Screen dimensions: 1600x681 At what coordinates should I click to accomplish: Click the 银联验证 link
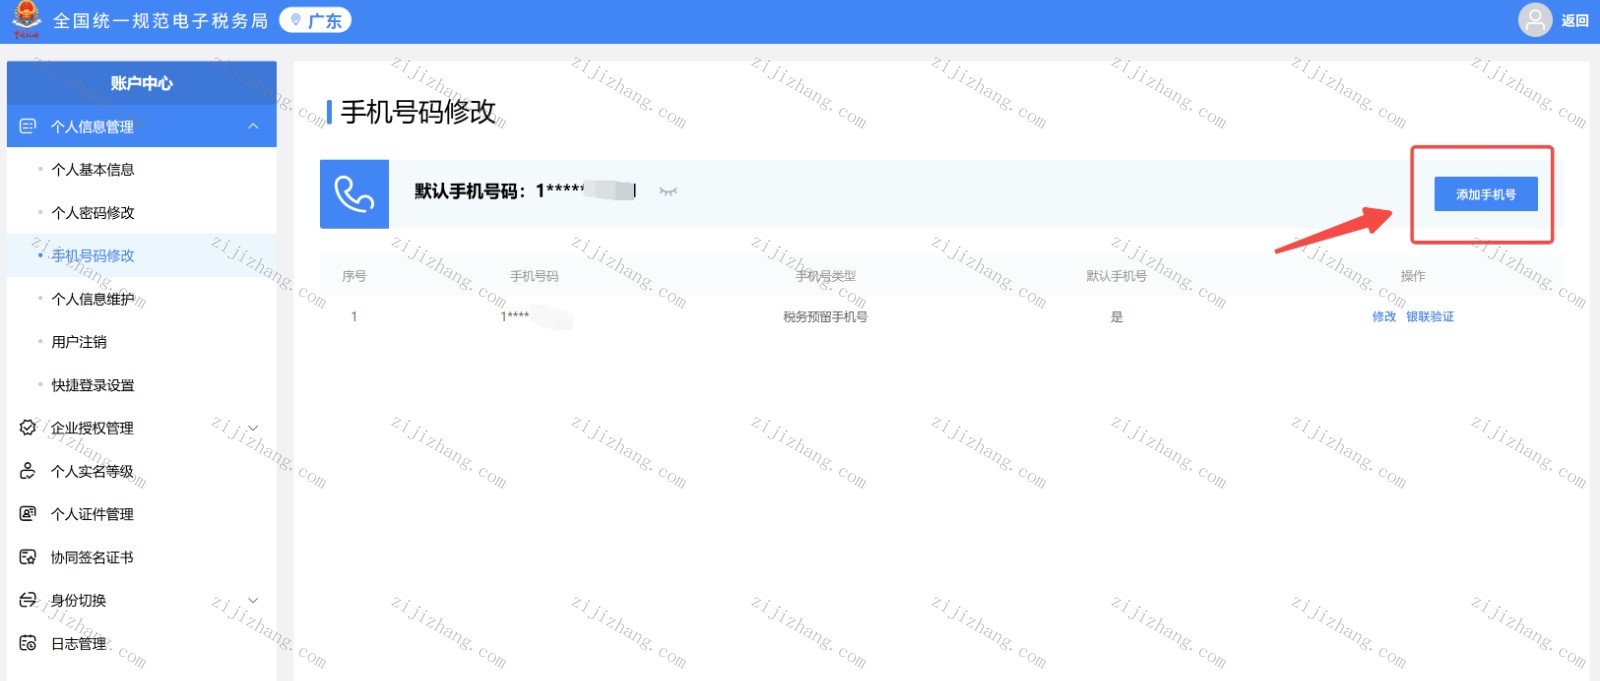pos(1430,317)
